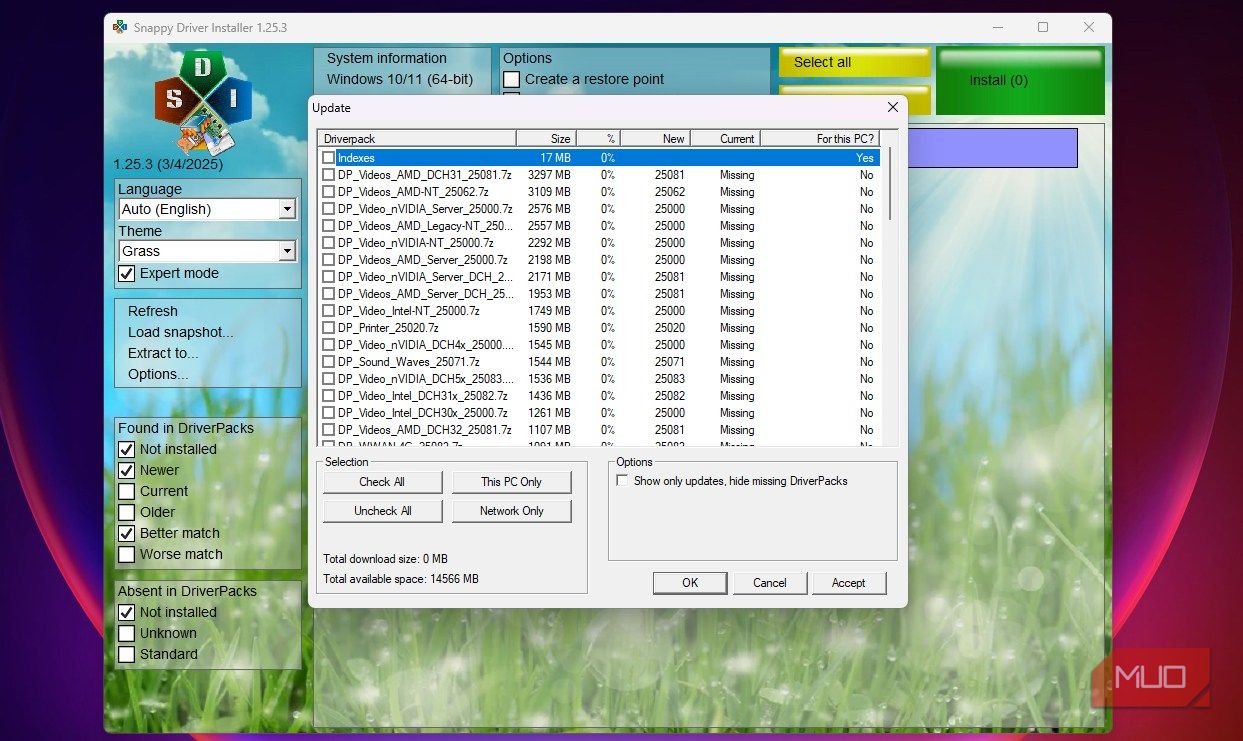Close the Update dialog
The width and height of the screenshot is (1243, 741).
(893, 108)
